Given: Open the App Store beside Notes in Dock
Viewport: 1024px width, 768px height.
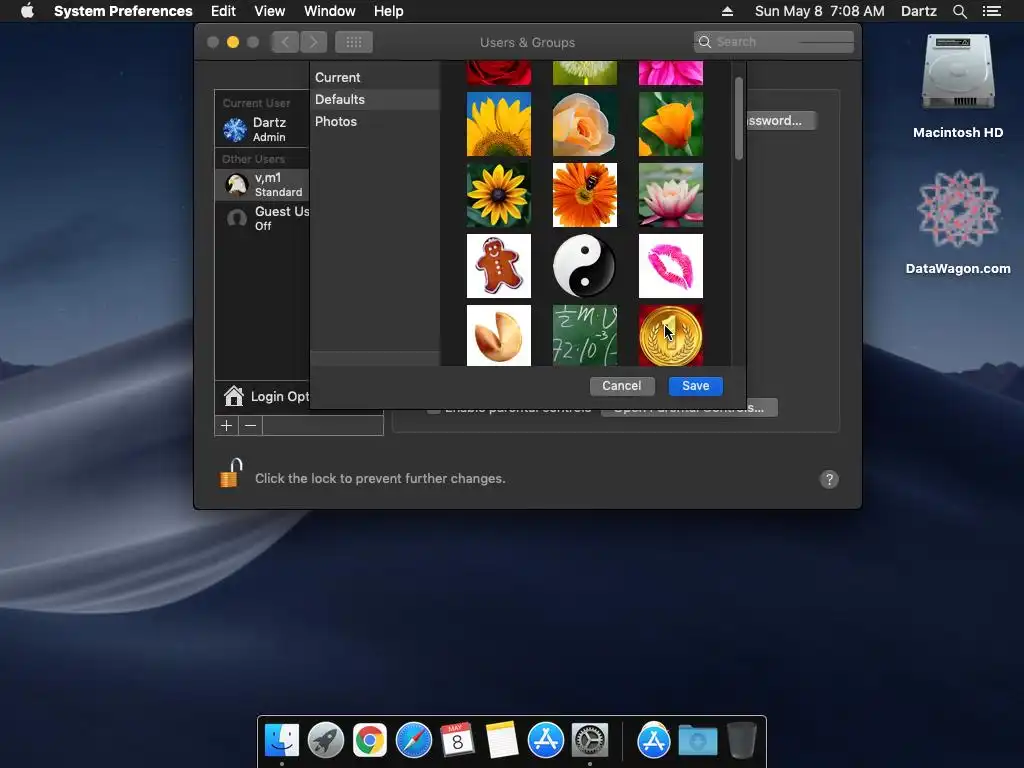Looking at the screenshot, I should click(546, 741).
